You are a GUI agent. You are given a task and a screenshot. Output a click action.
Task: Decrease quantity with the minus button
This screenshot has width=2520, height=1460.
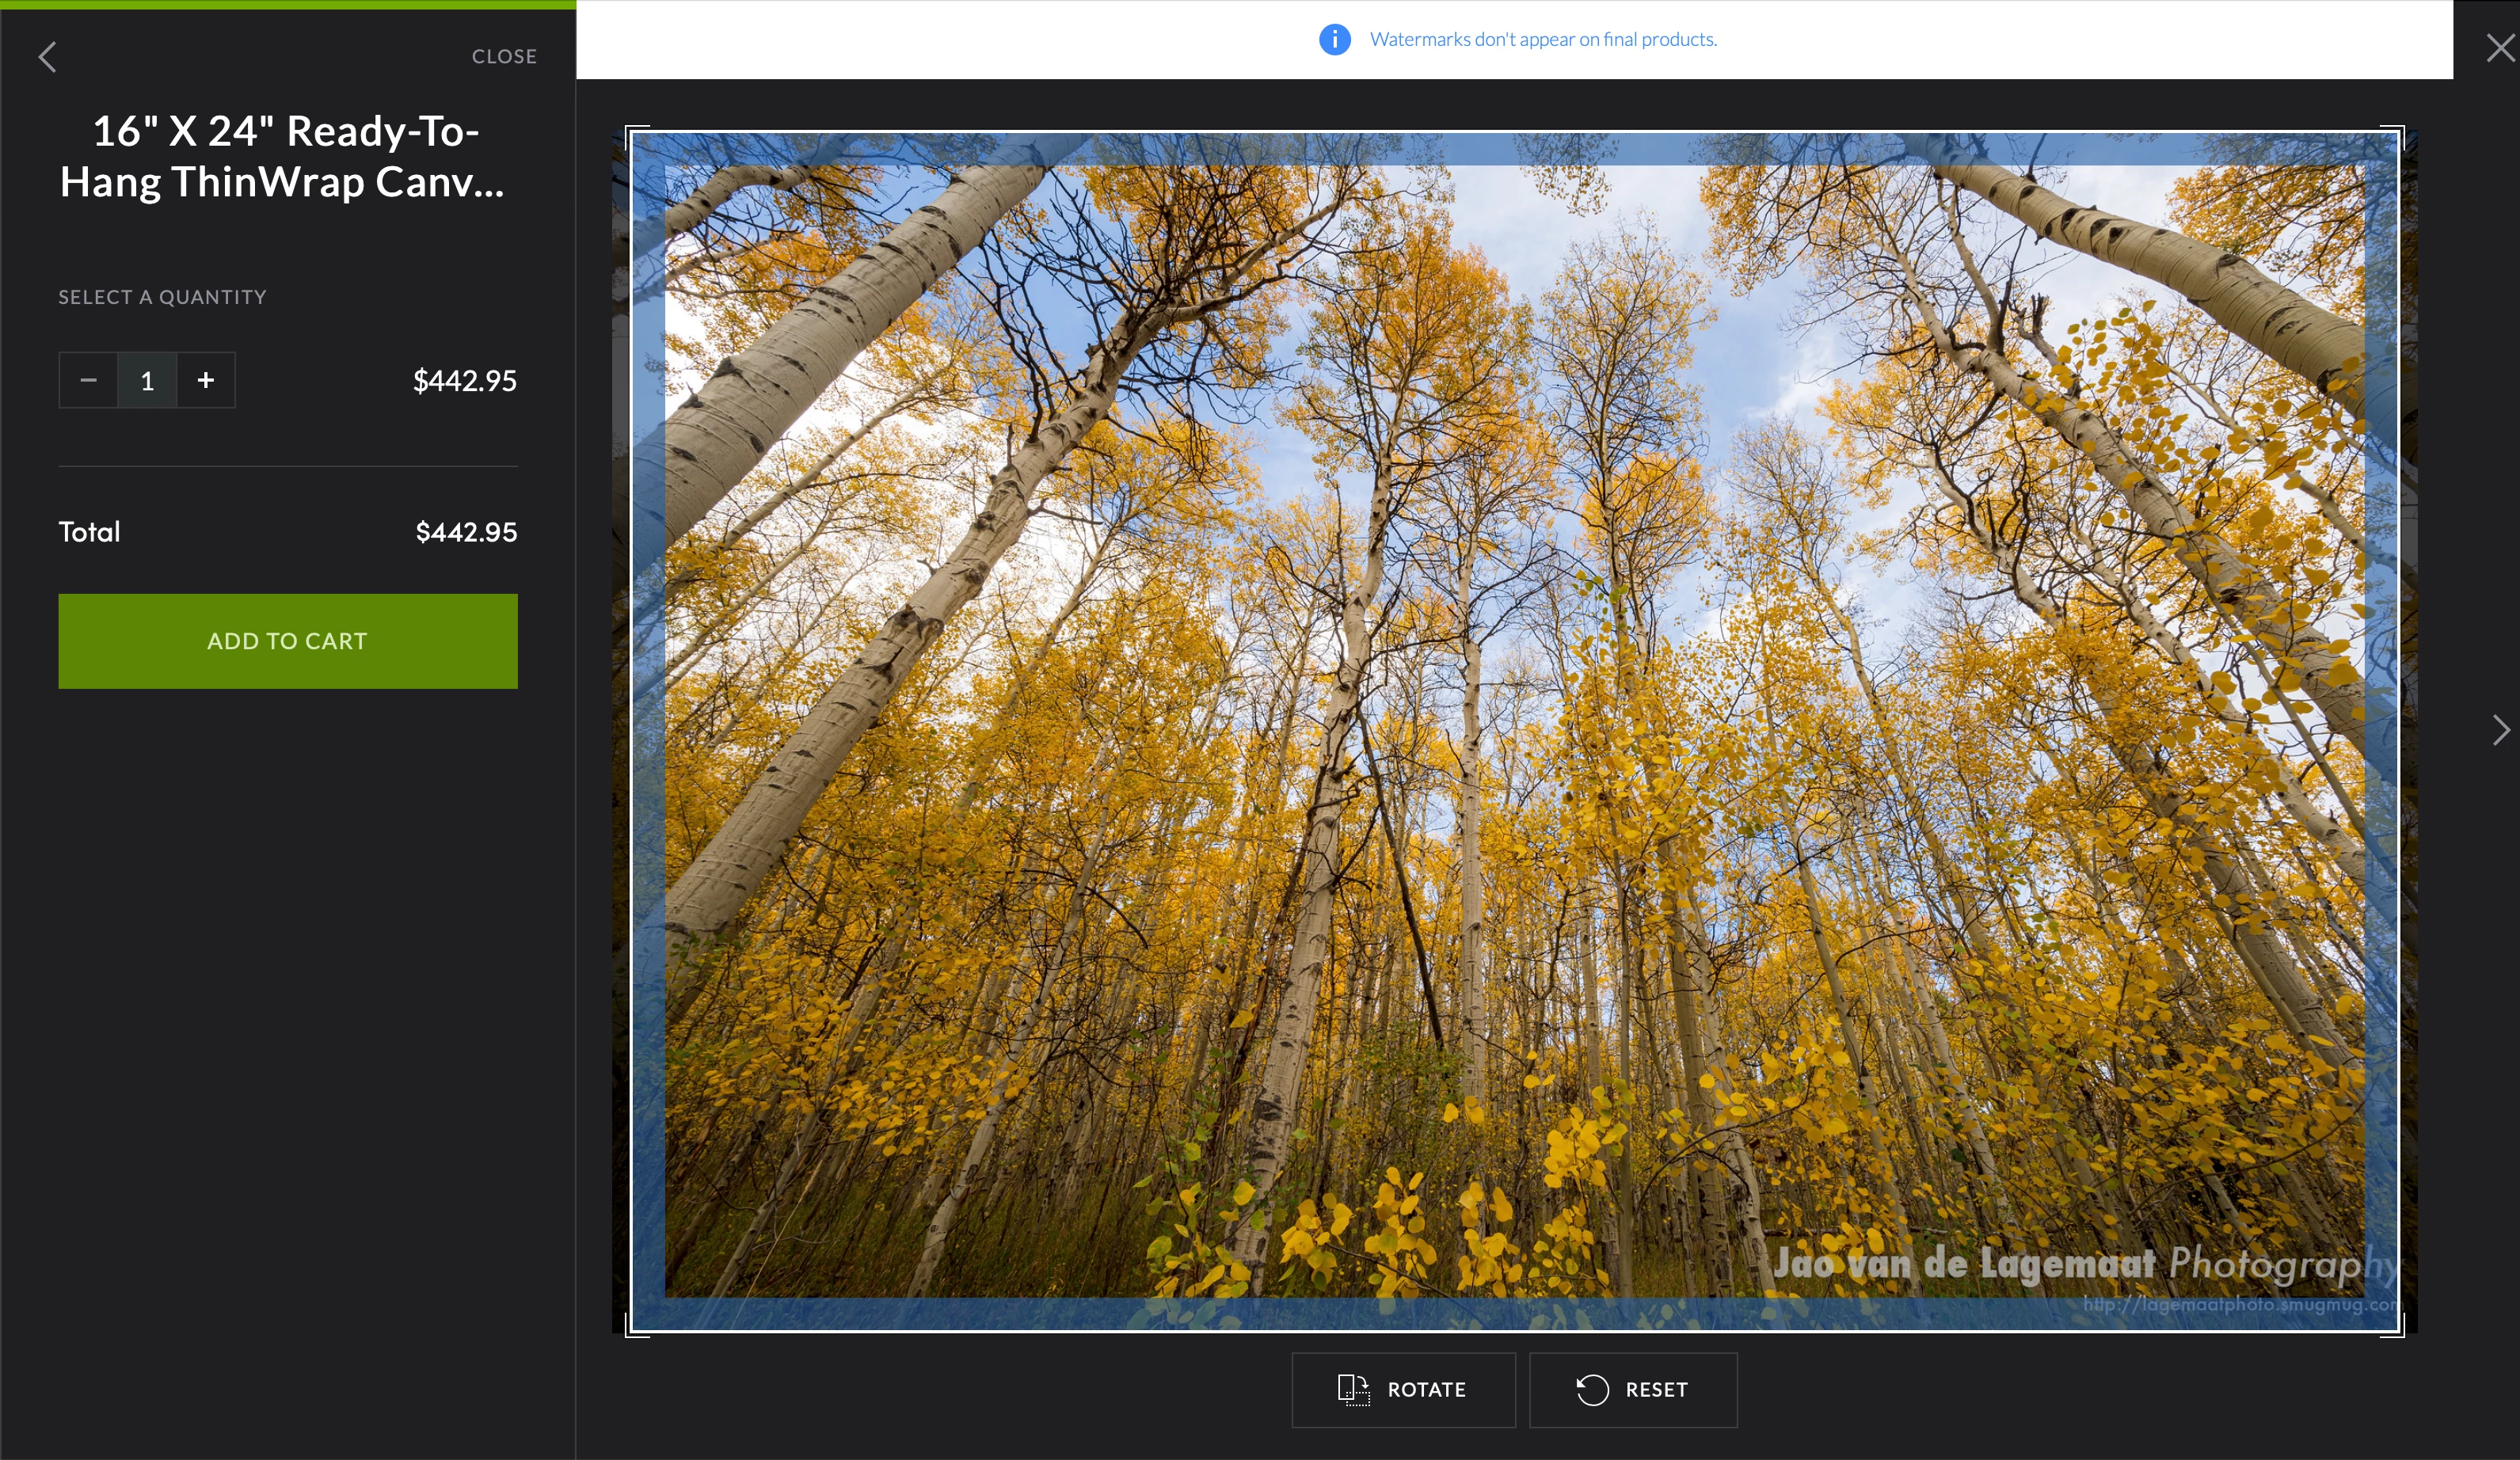tap(88, 380)
